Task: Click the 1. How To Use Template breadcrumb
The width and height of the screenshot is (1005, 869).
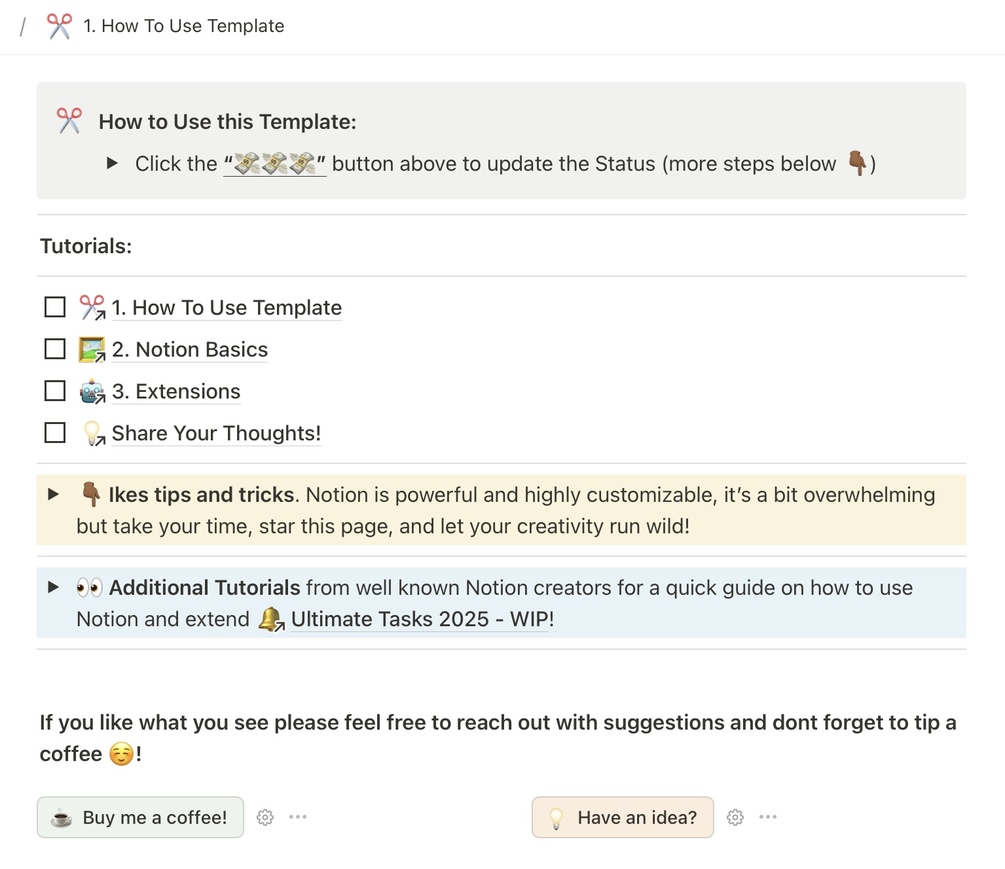Action: 183,26
